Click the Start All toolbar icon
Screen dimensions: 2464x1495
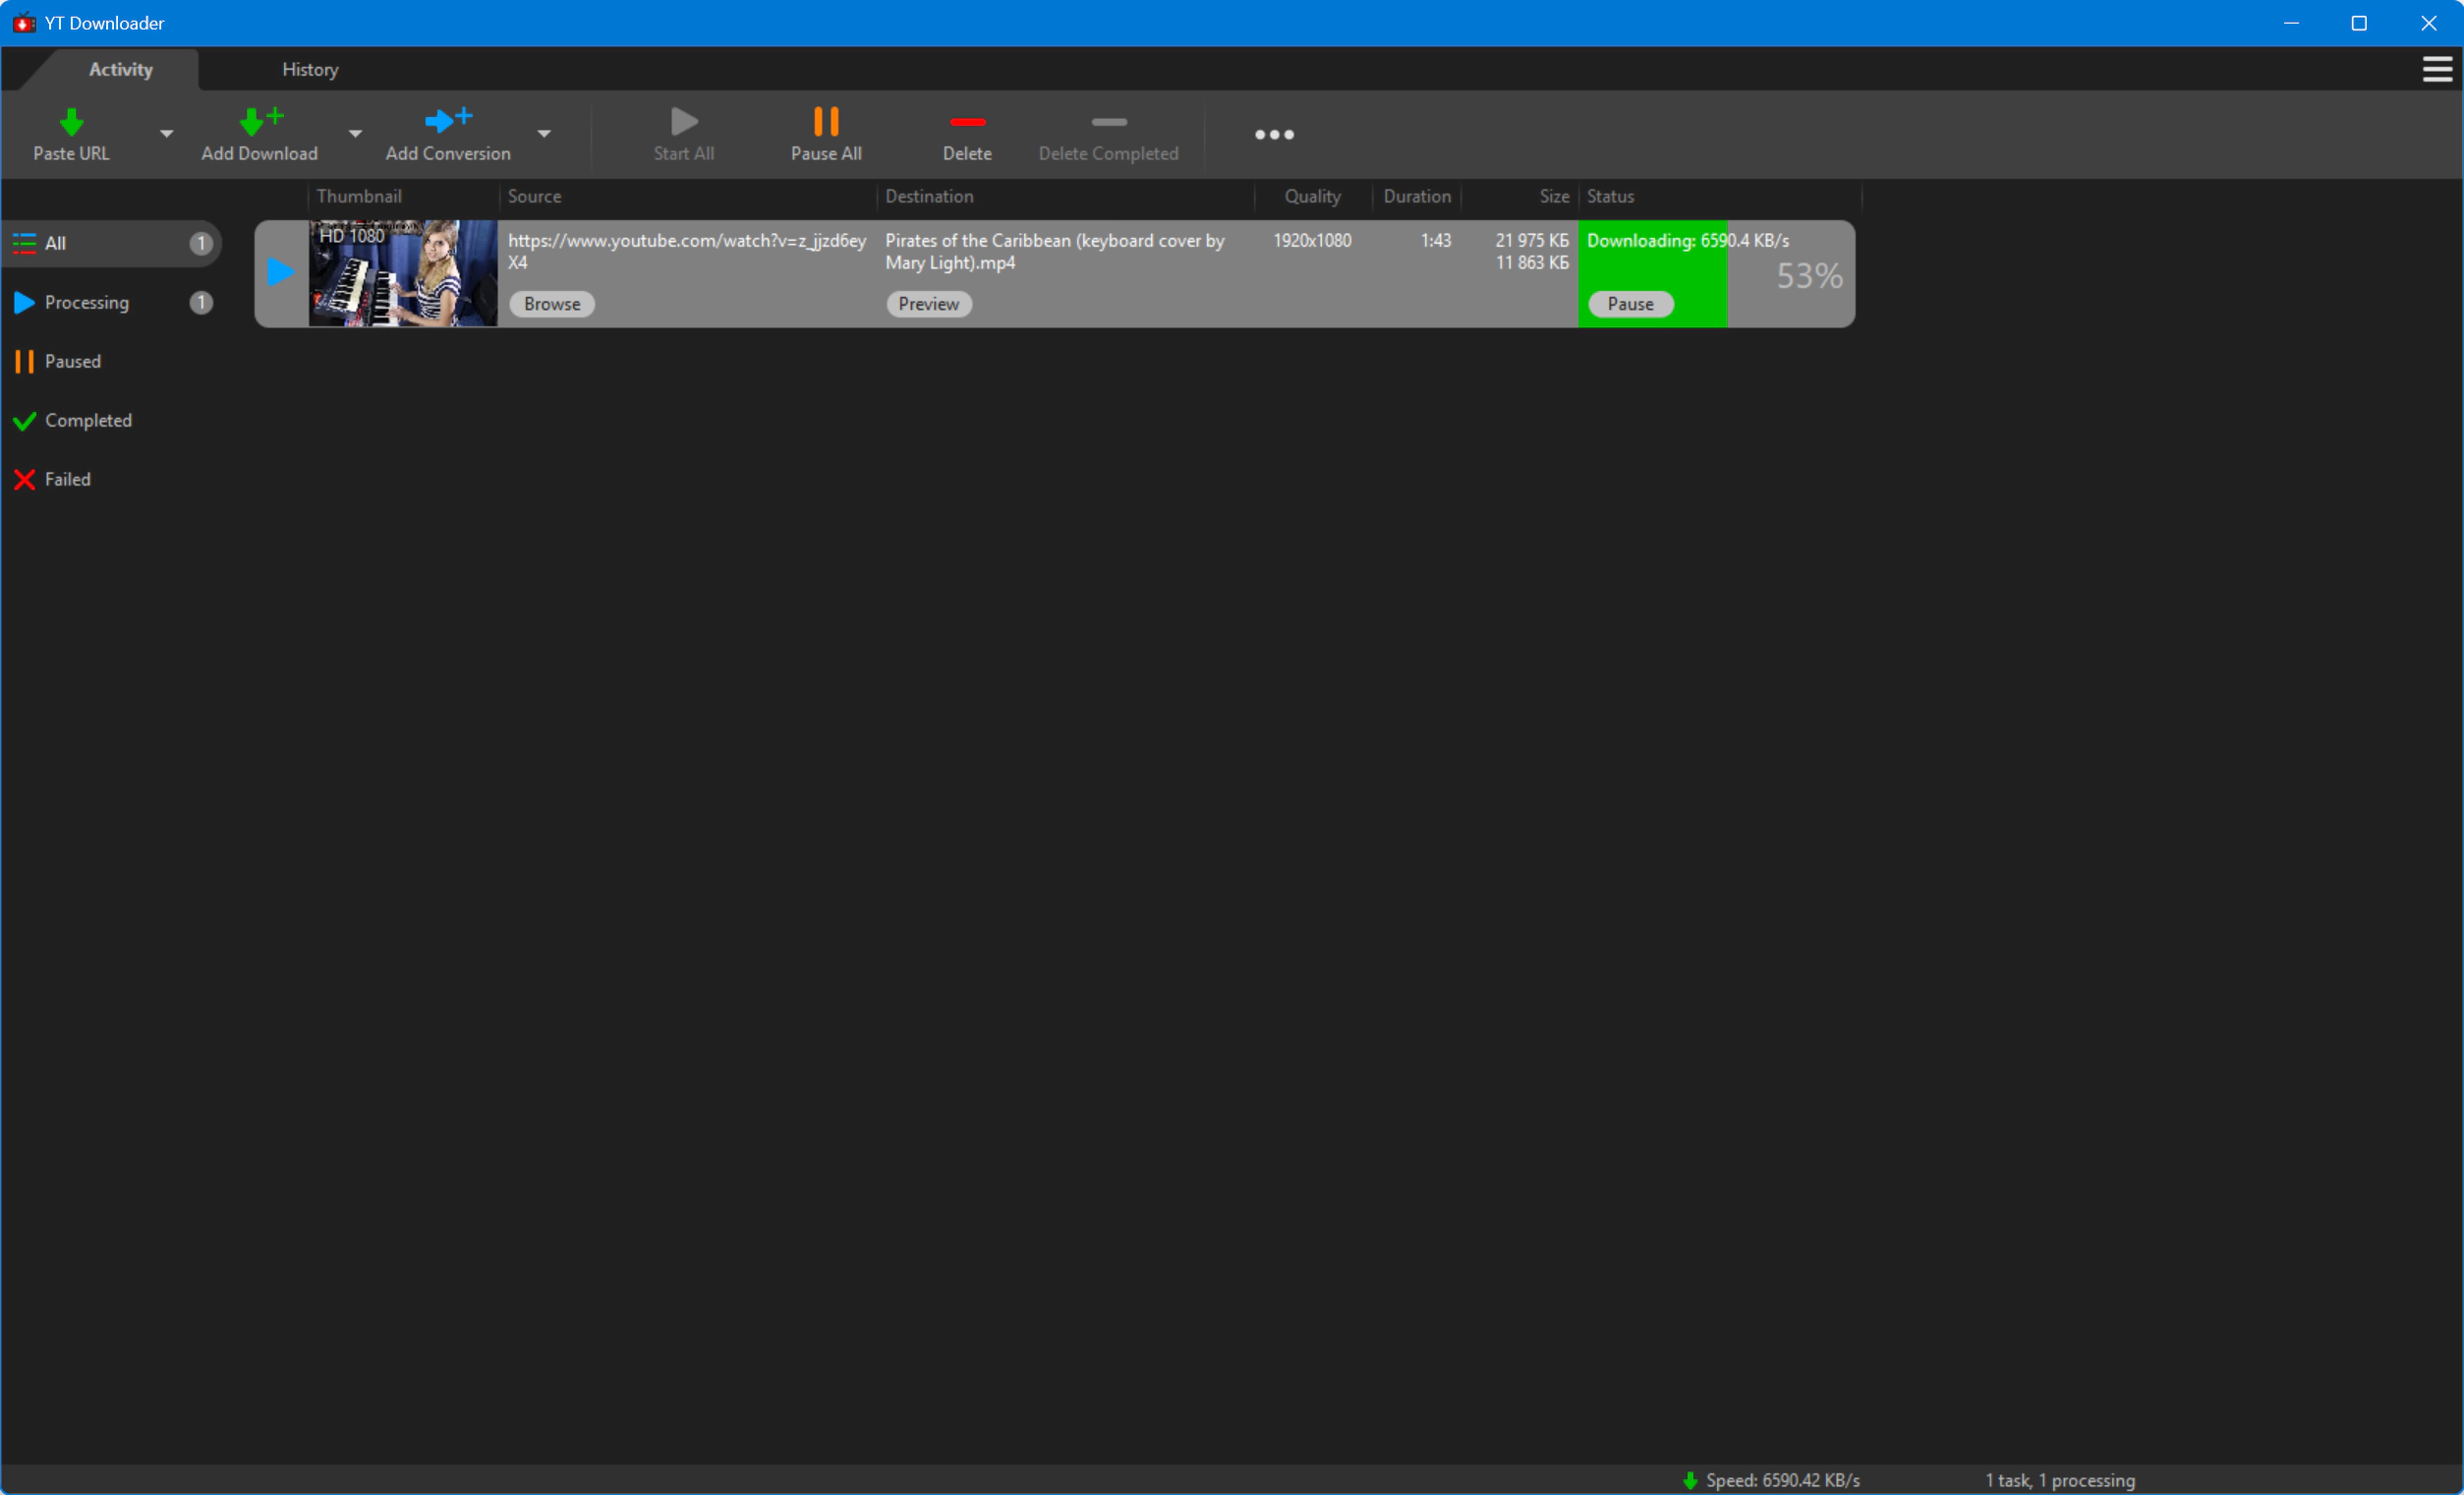(684, 122)
